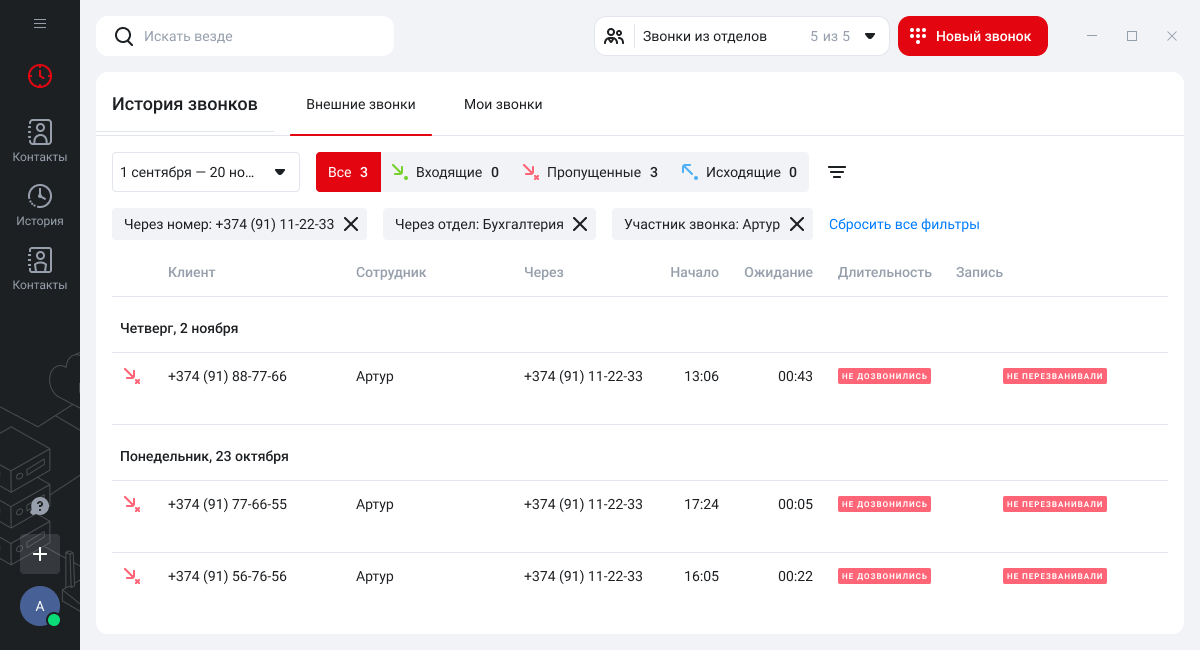The width and height of the screenshot is (1200, 650).
Task: Show all calls filter
Action: point(348,172)
